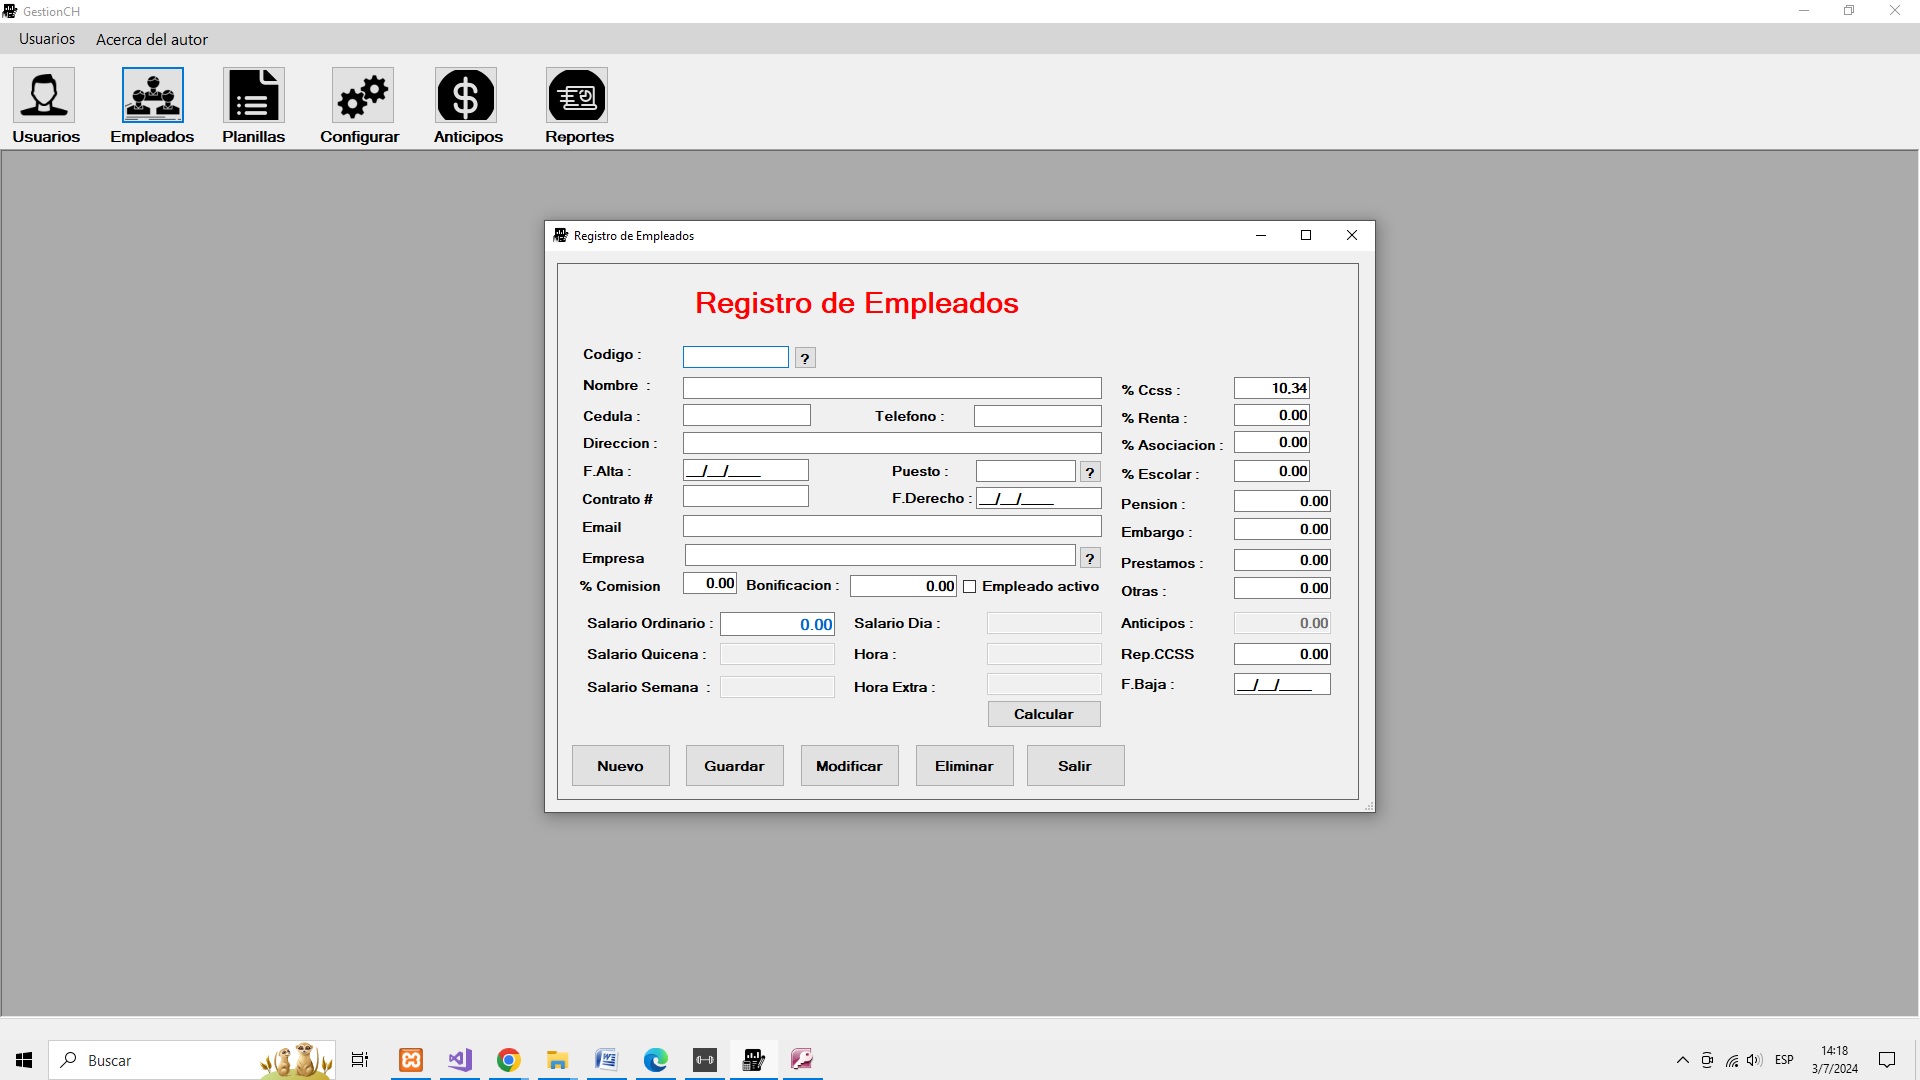Screen dimensions: 1920x1080
Task: Focus the Telefono input field
Action: 1038,416
